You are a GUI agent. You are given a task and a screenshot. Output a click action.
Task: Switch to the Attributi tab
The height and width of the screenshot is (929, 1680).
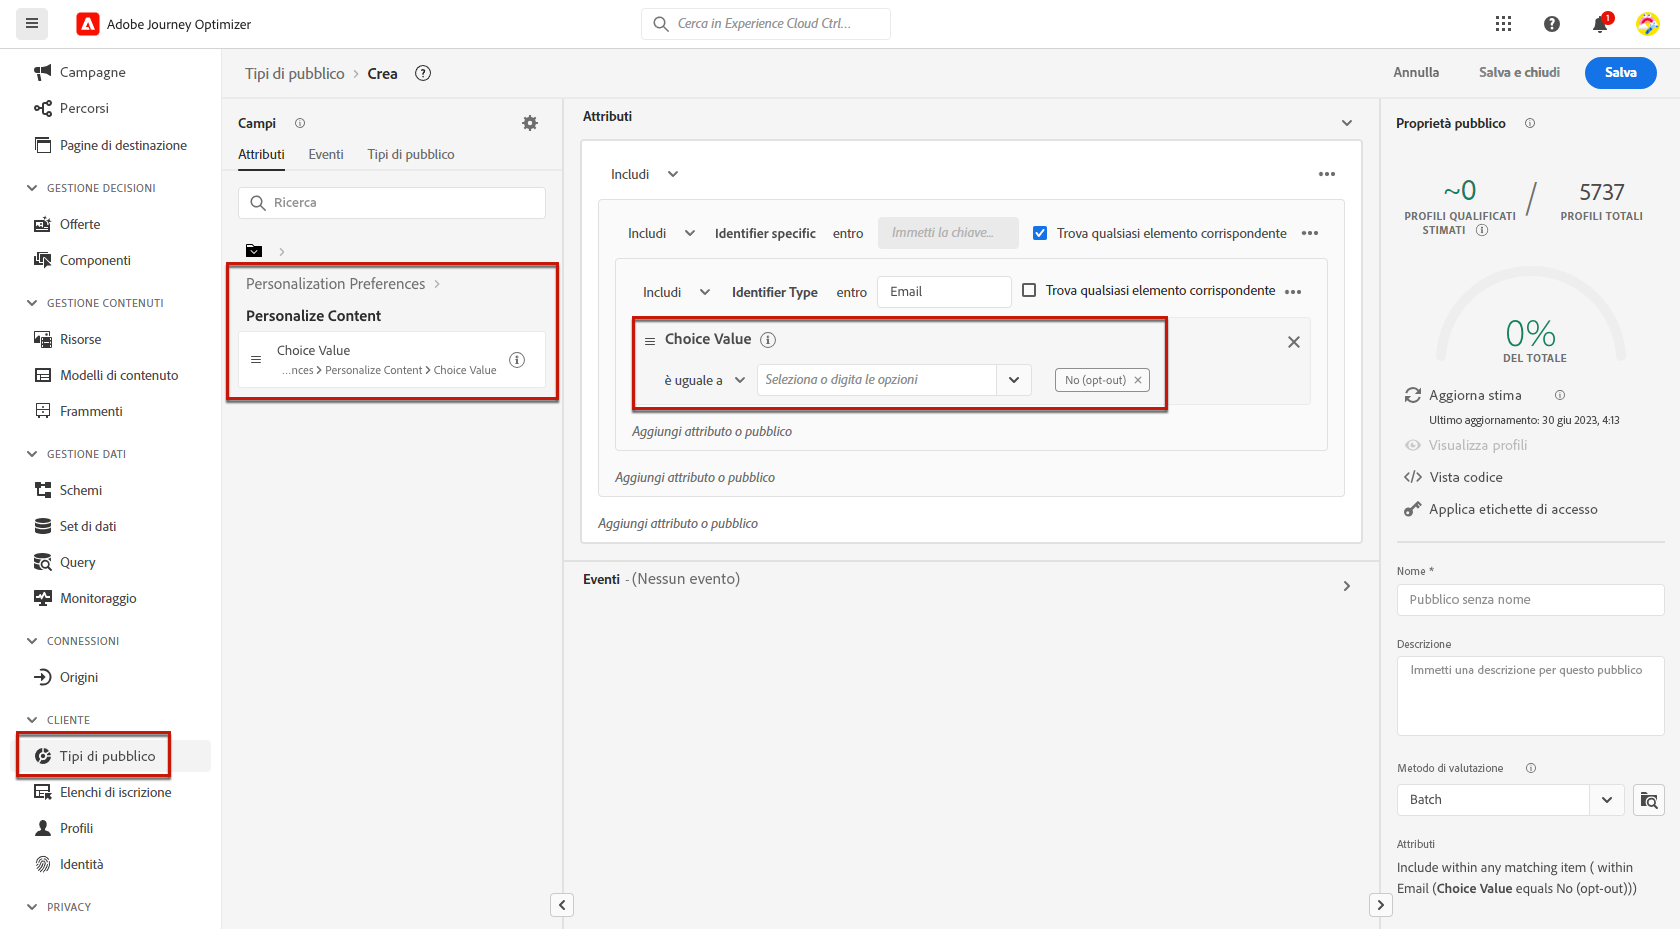tap(261, 154)
